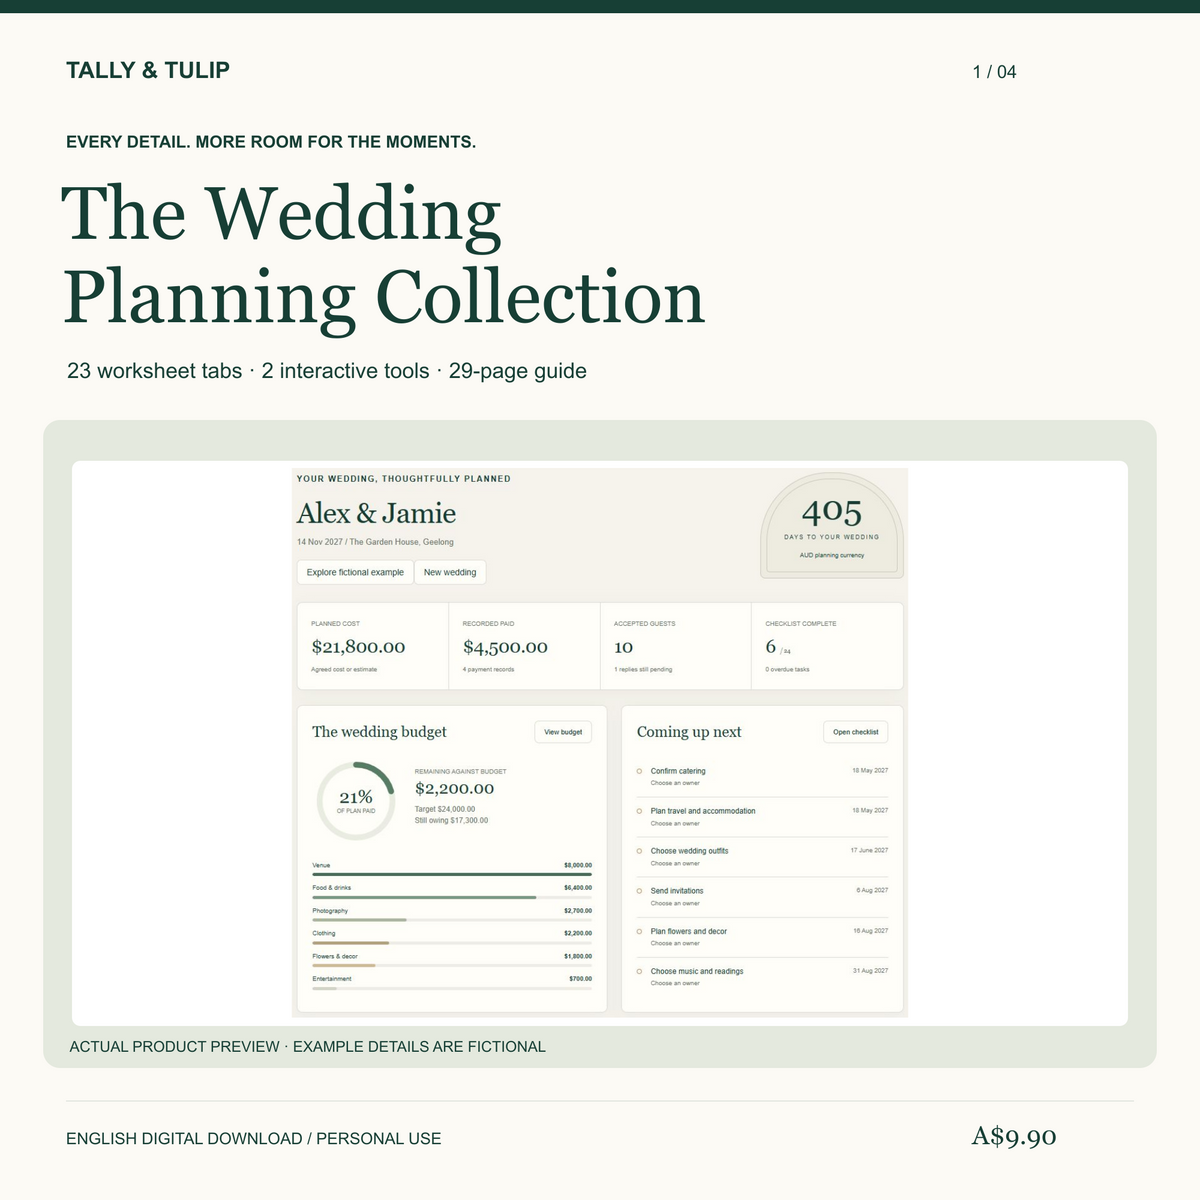Click the 17 June 2027 due date
This screenshot has width=1200, height=1200.
(869, 850)
